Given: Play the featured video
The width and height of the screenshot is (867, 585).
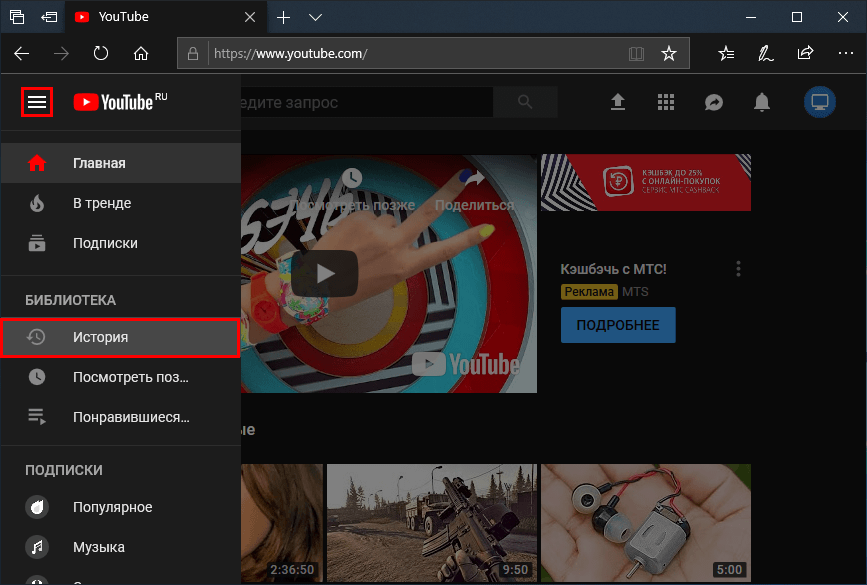Looking at the screenshot, I should [325, 274].
